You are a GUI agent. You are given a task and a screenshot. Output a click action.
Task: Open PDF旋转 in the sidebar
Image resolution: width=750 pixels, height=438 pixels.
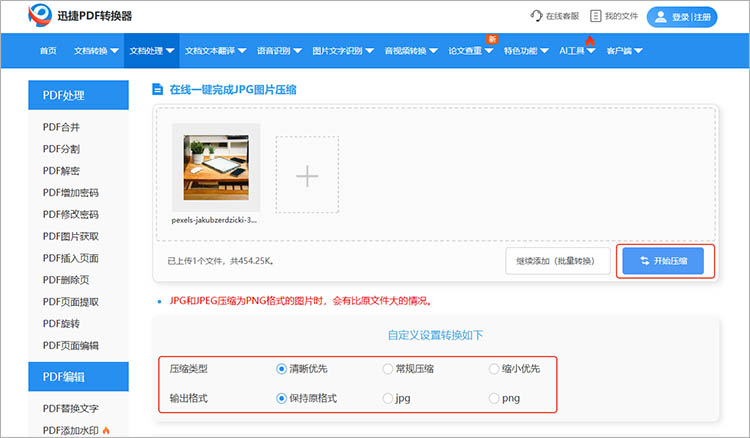(x=61, y=324)
